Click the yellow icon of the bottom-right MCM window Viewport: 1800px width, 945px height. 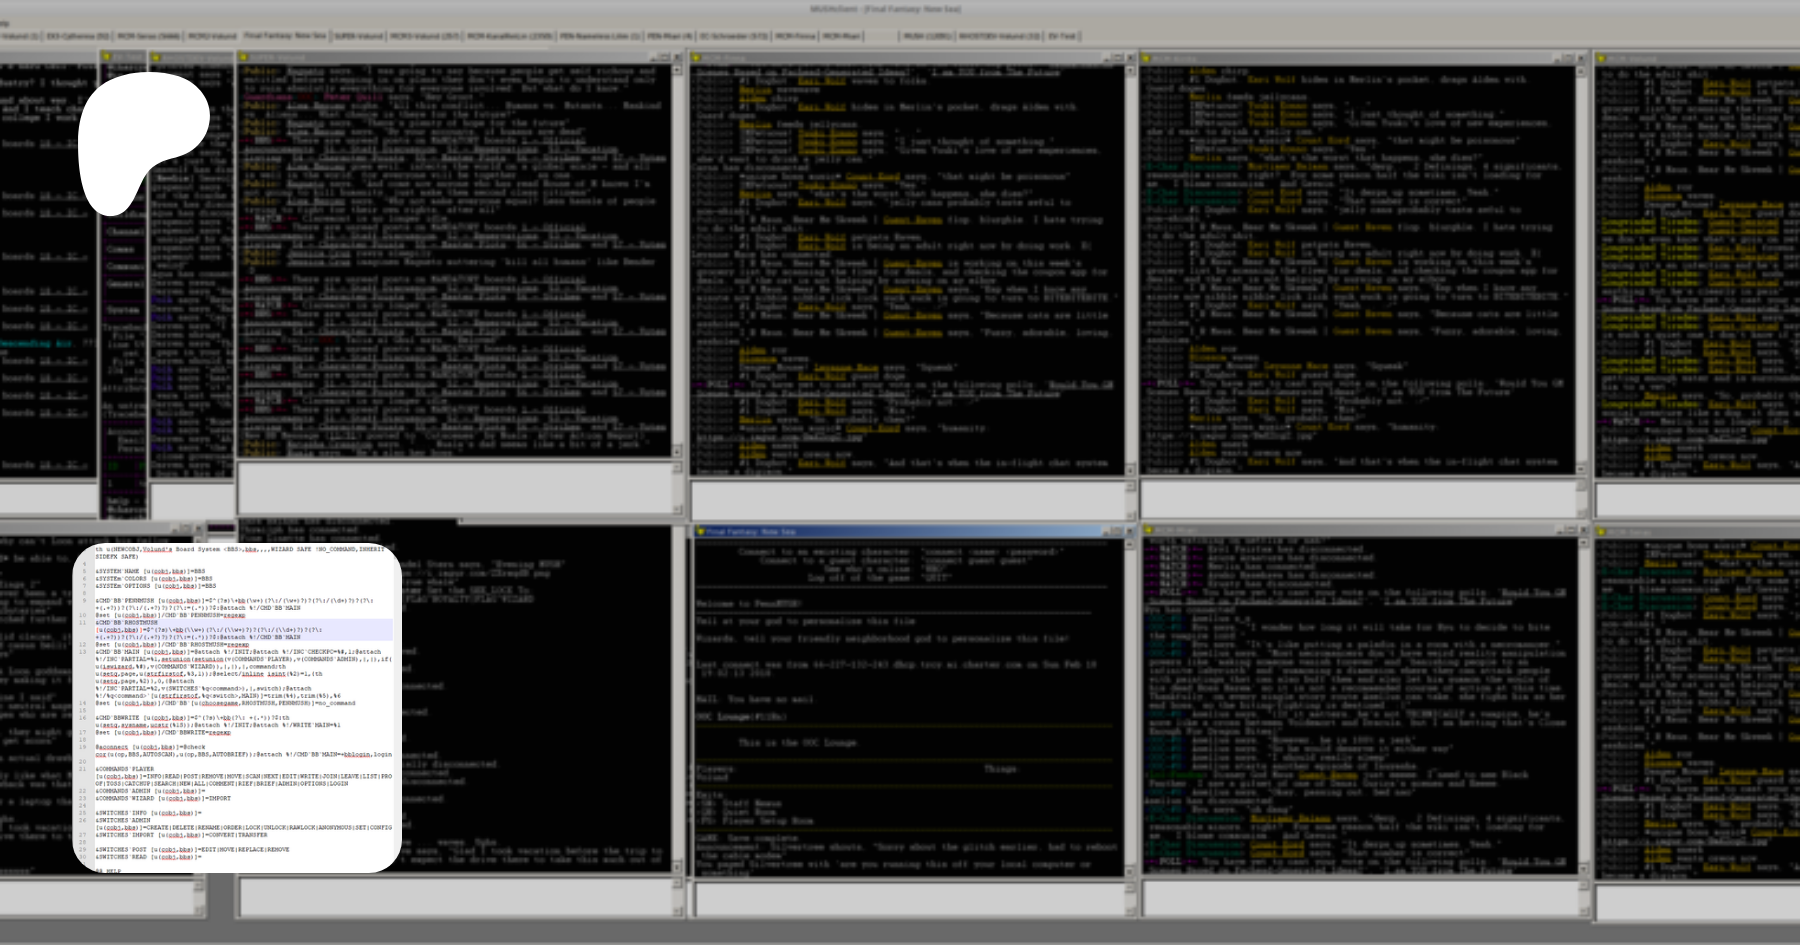pyautogui.click(x=1148, y=532)
